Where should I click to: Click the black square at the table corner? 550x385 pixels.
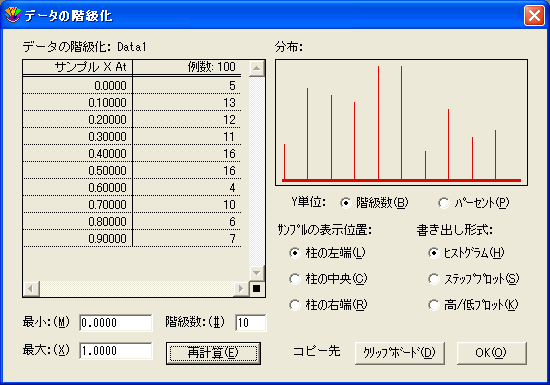257,289
